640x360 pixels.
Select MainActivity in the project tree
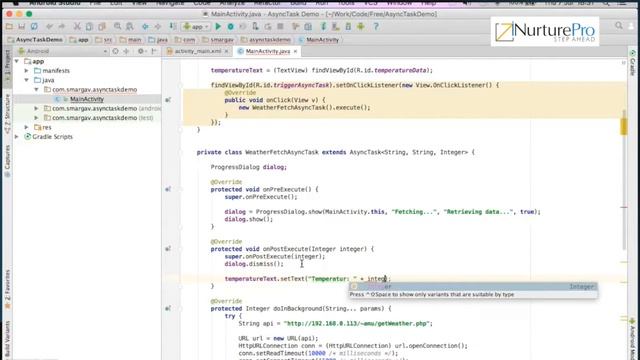(x=87, y=99)
